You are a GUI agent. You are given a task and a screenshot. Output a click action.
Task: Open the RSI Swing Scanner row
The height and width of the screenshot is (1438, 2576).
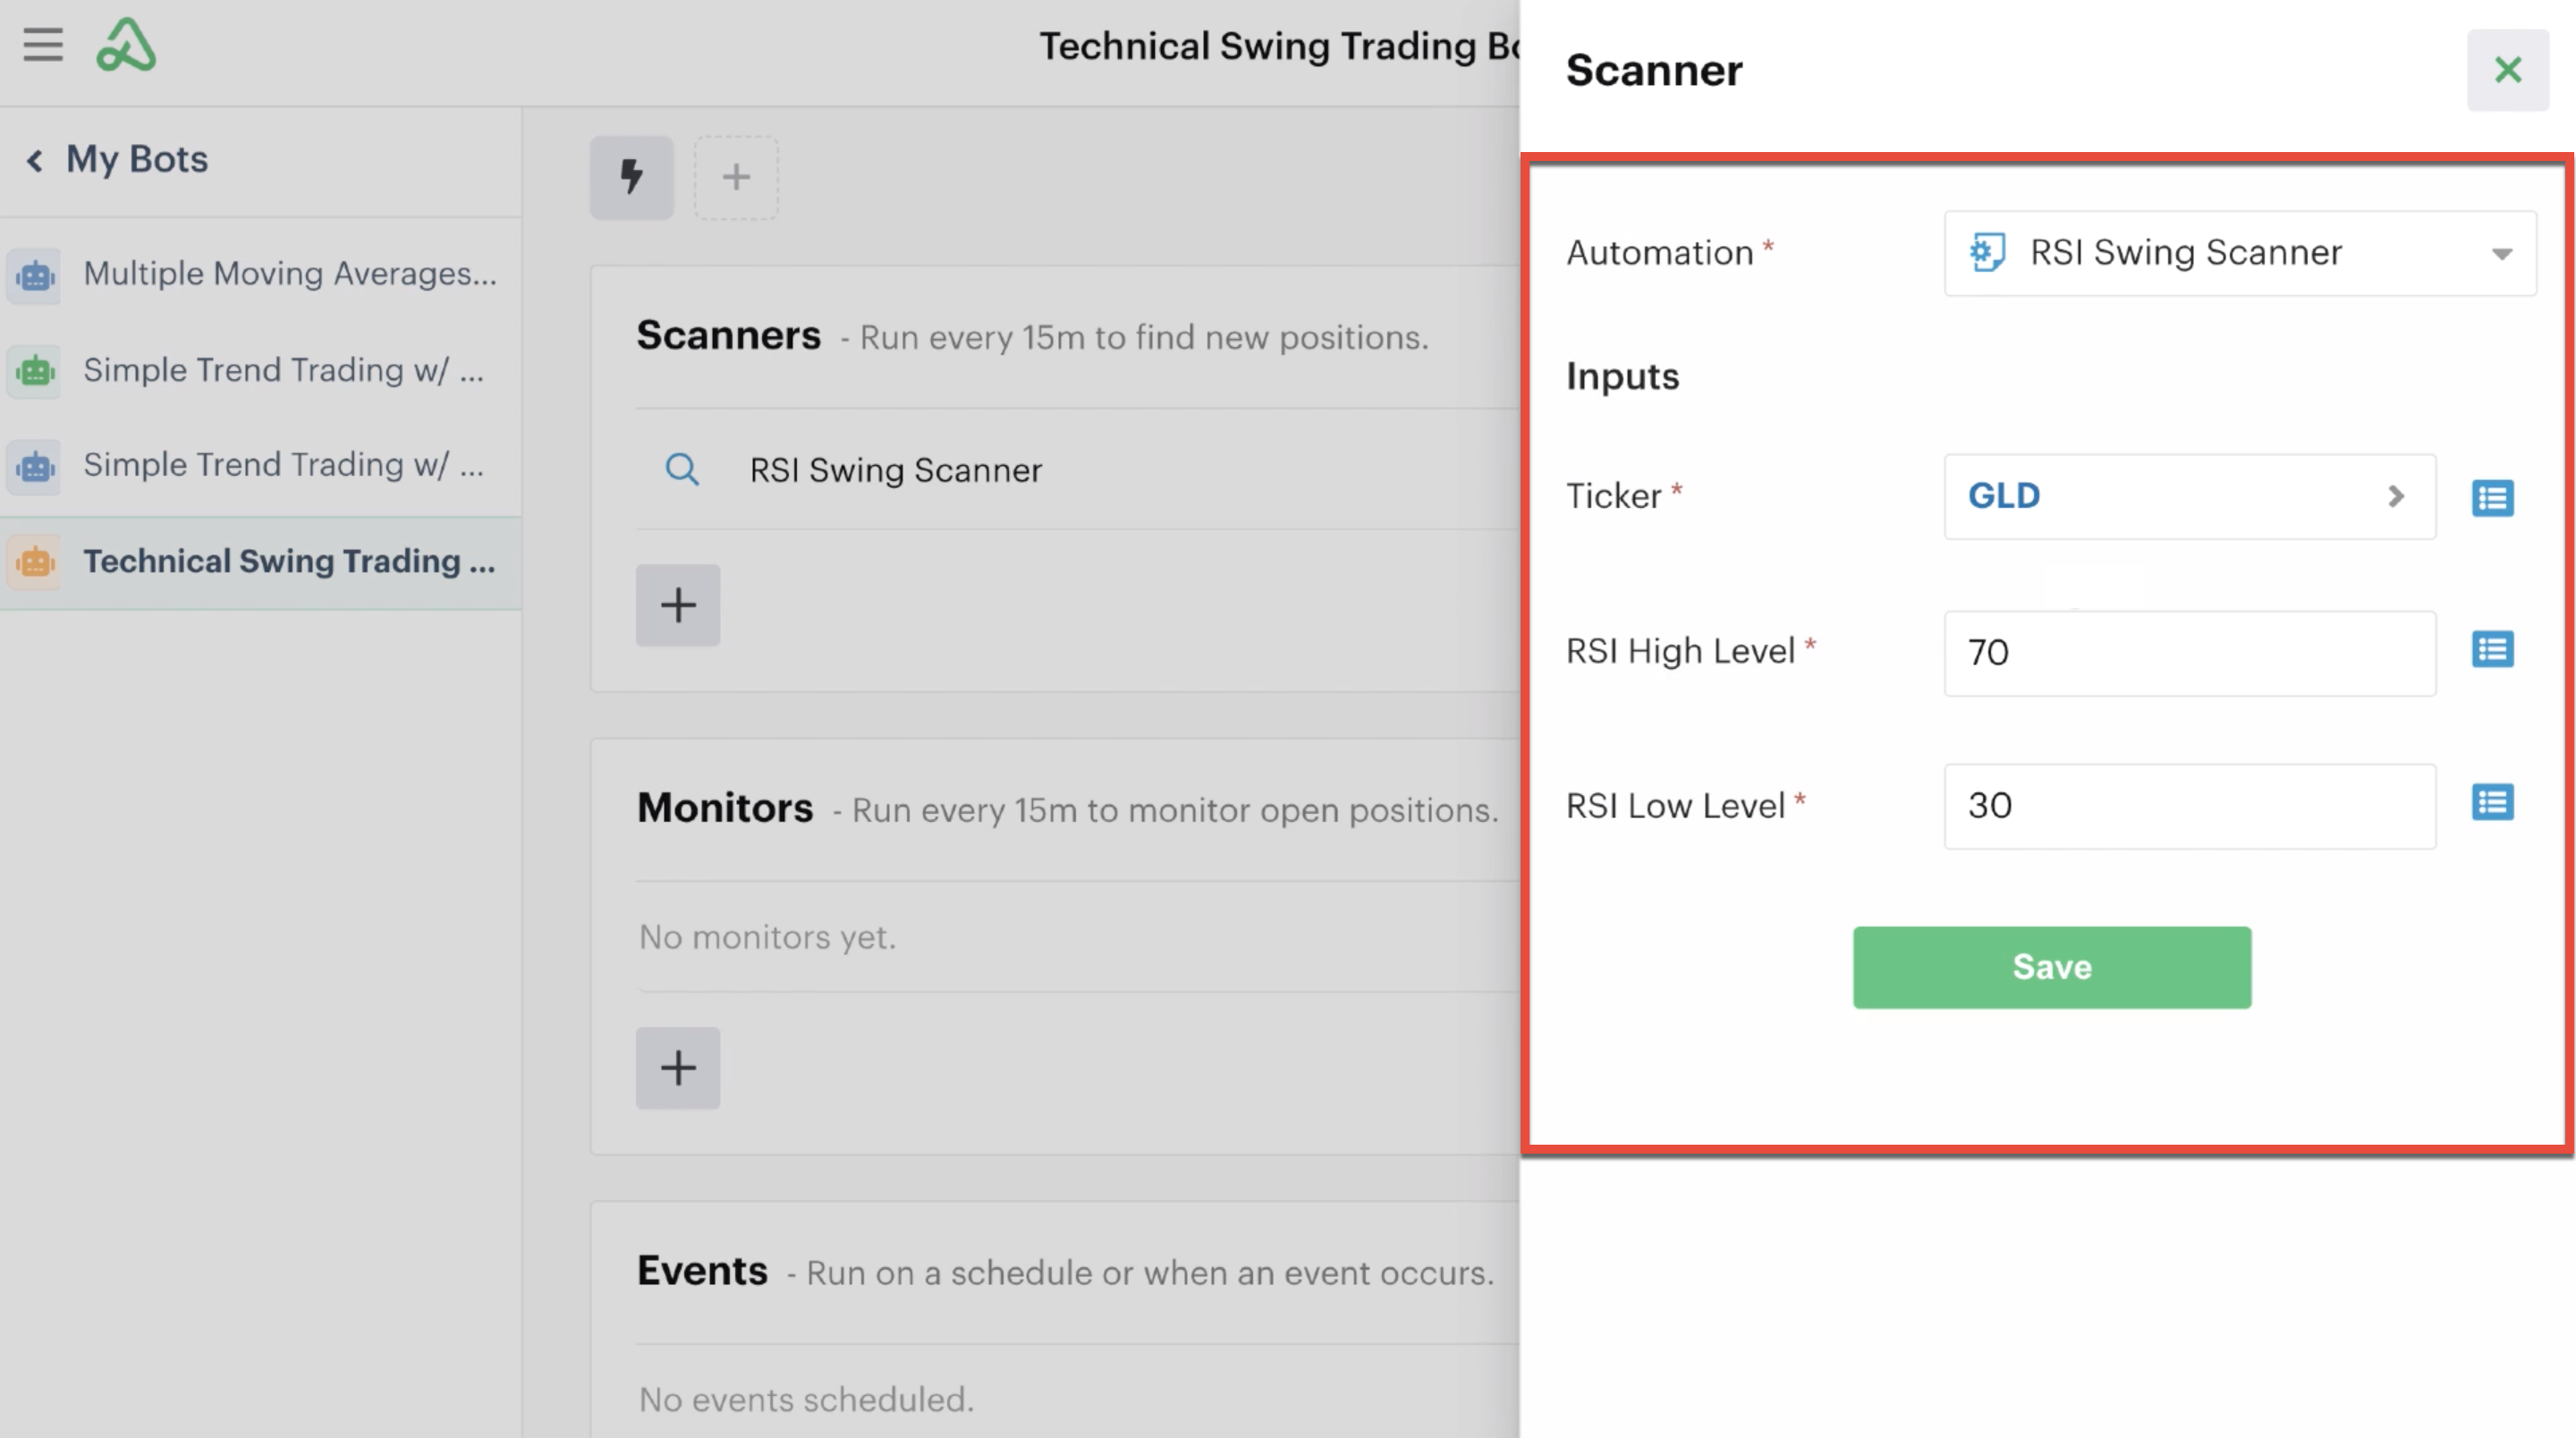(x=1077, y=469)
